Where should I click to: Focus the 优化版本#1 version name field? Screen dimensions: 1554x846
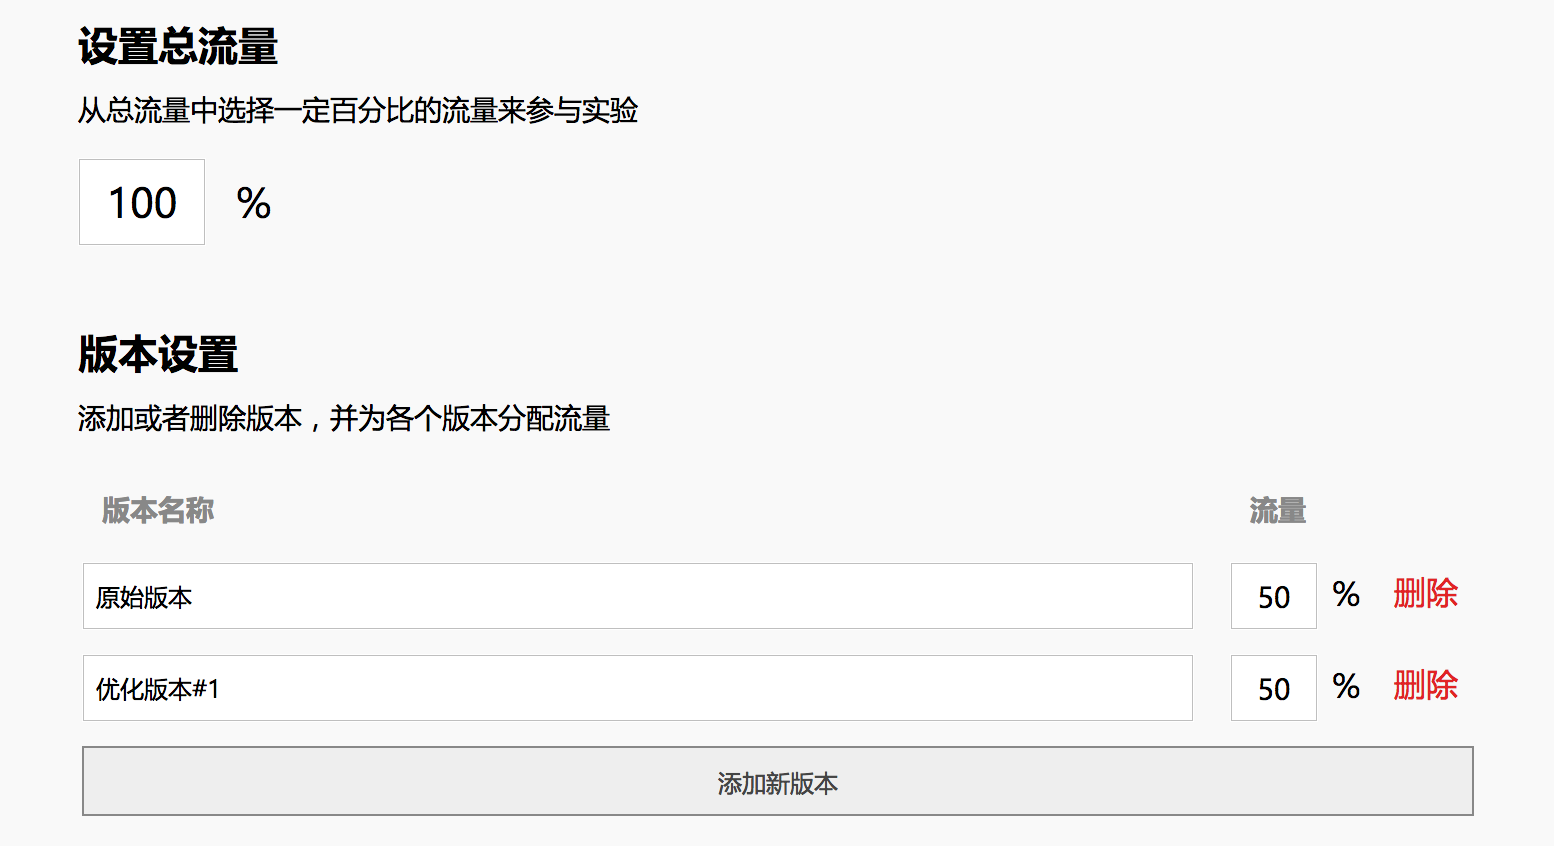coord(638,688)
